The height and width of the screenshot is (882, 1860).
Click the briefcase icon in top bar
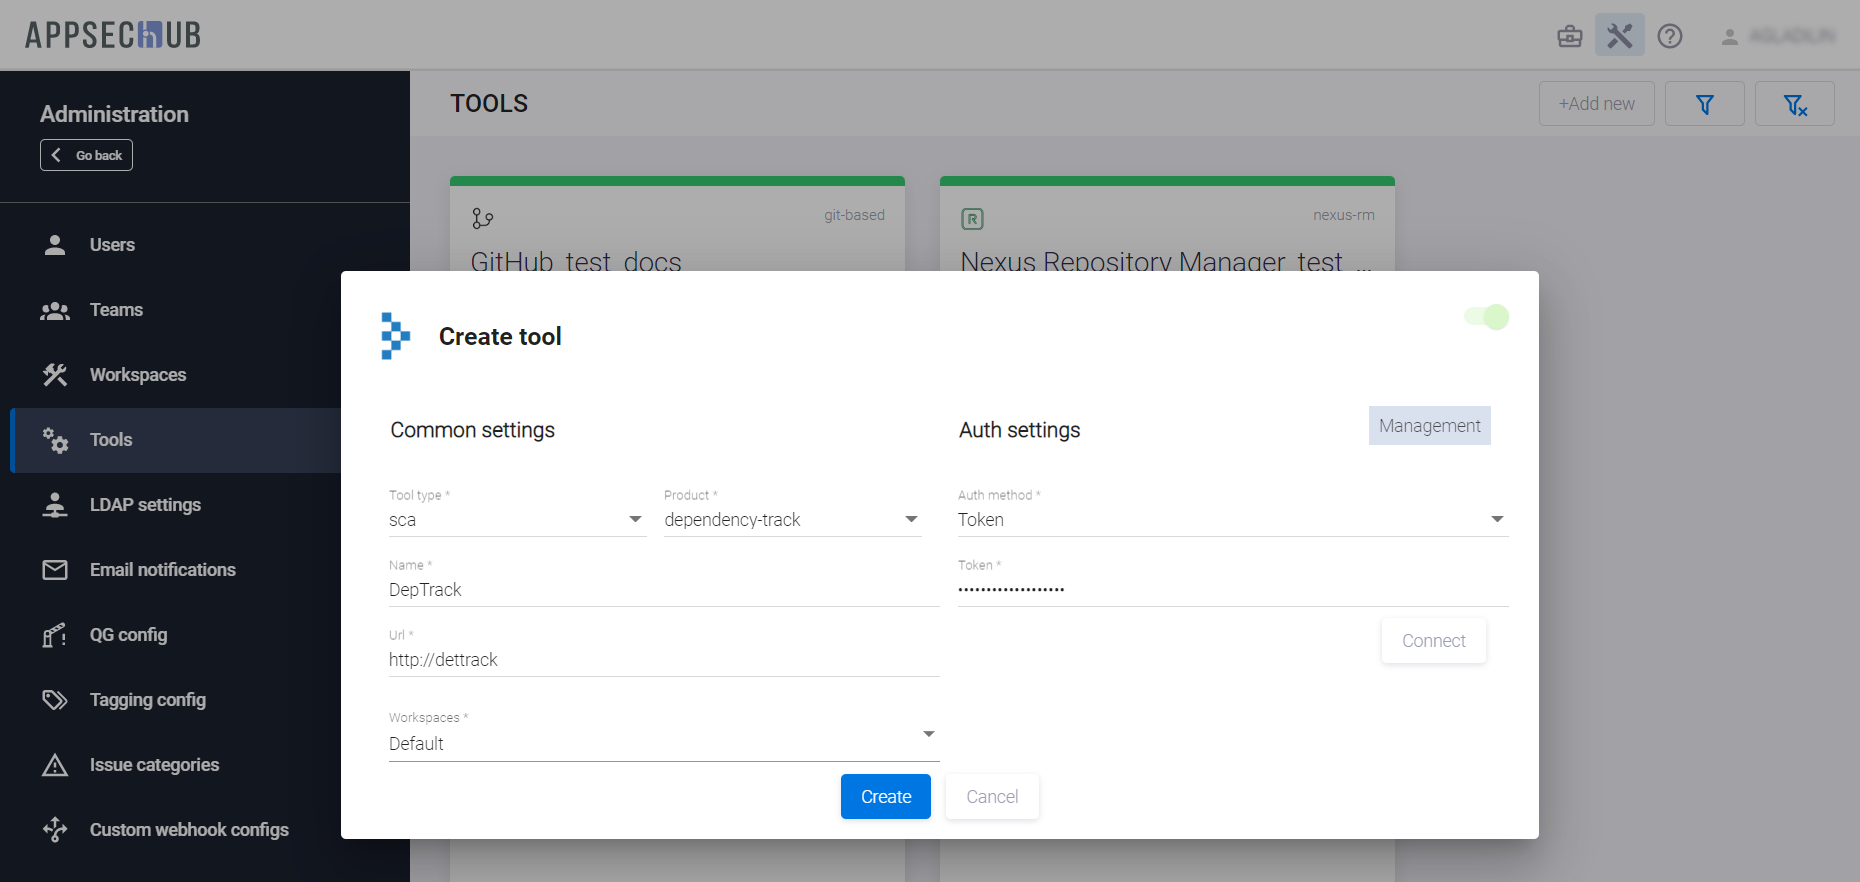tap(1569, 37)
